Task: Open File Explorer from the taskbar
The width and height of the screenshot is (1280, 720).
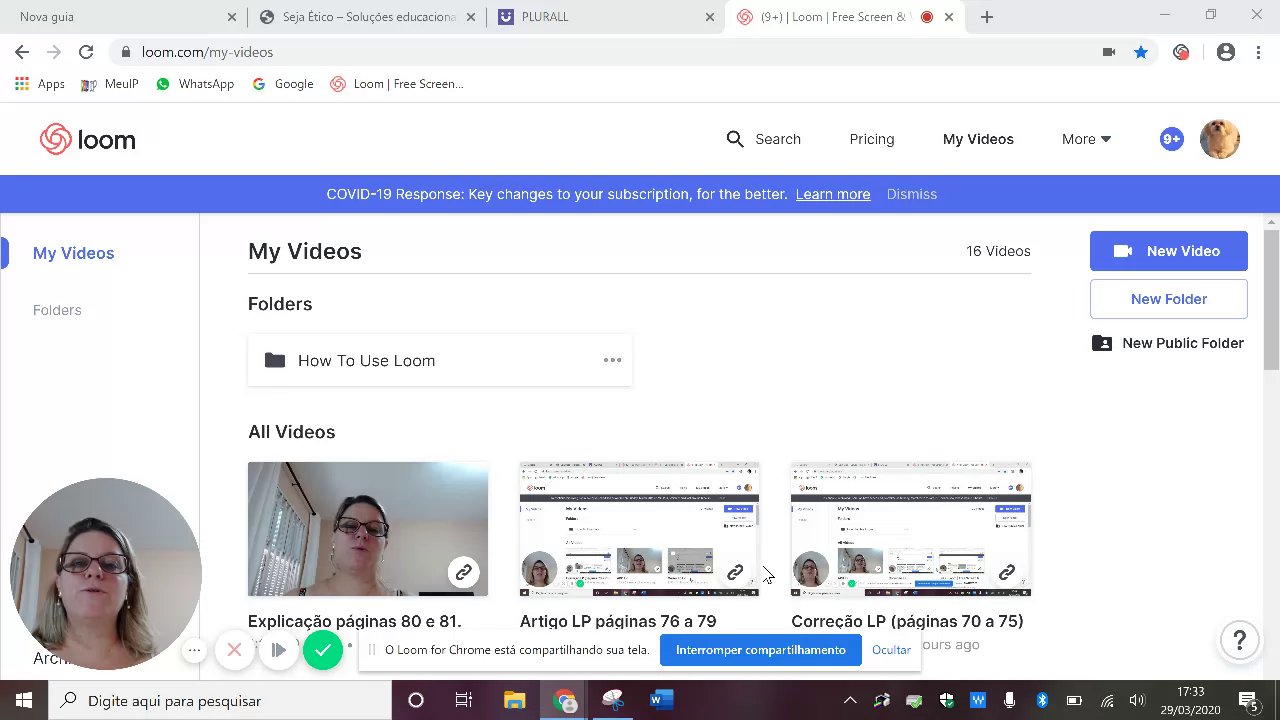Action: pos(514,701)
